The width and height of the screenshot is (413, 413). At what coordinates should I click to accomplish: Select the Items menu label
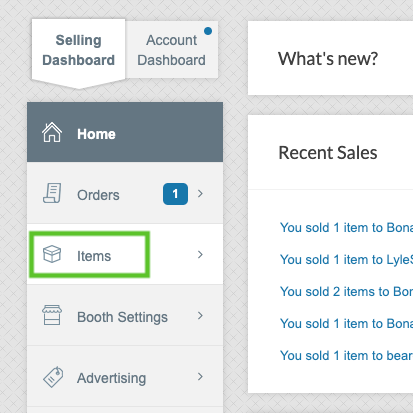[x=94, y=256]
